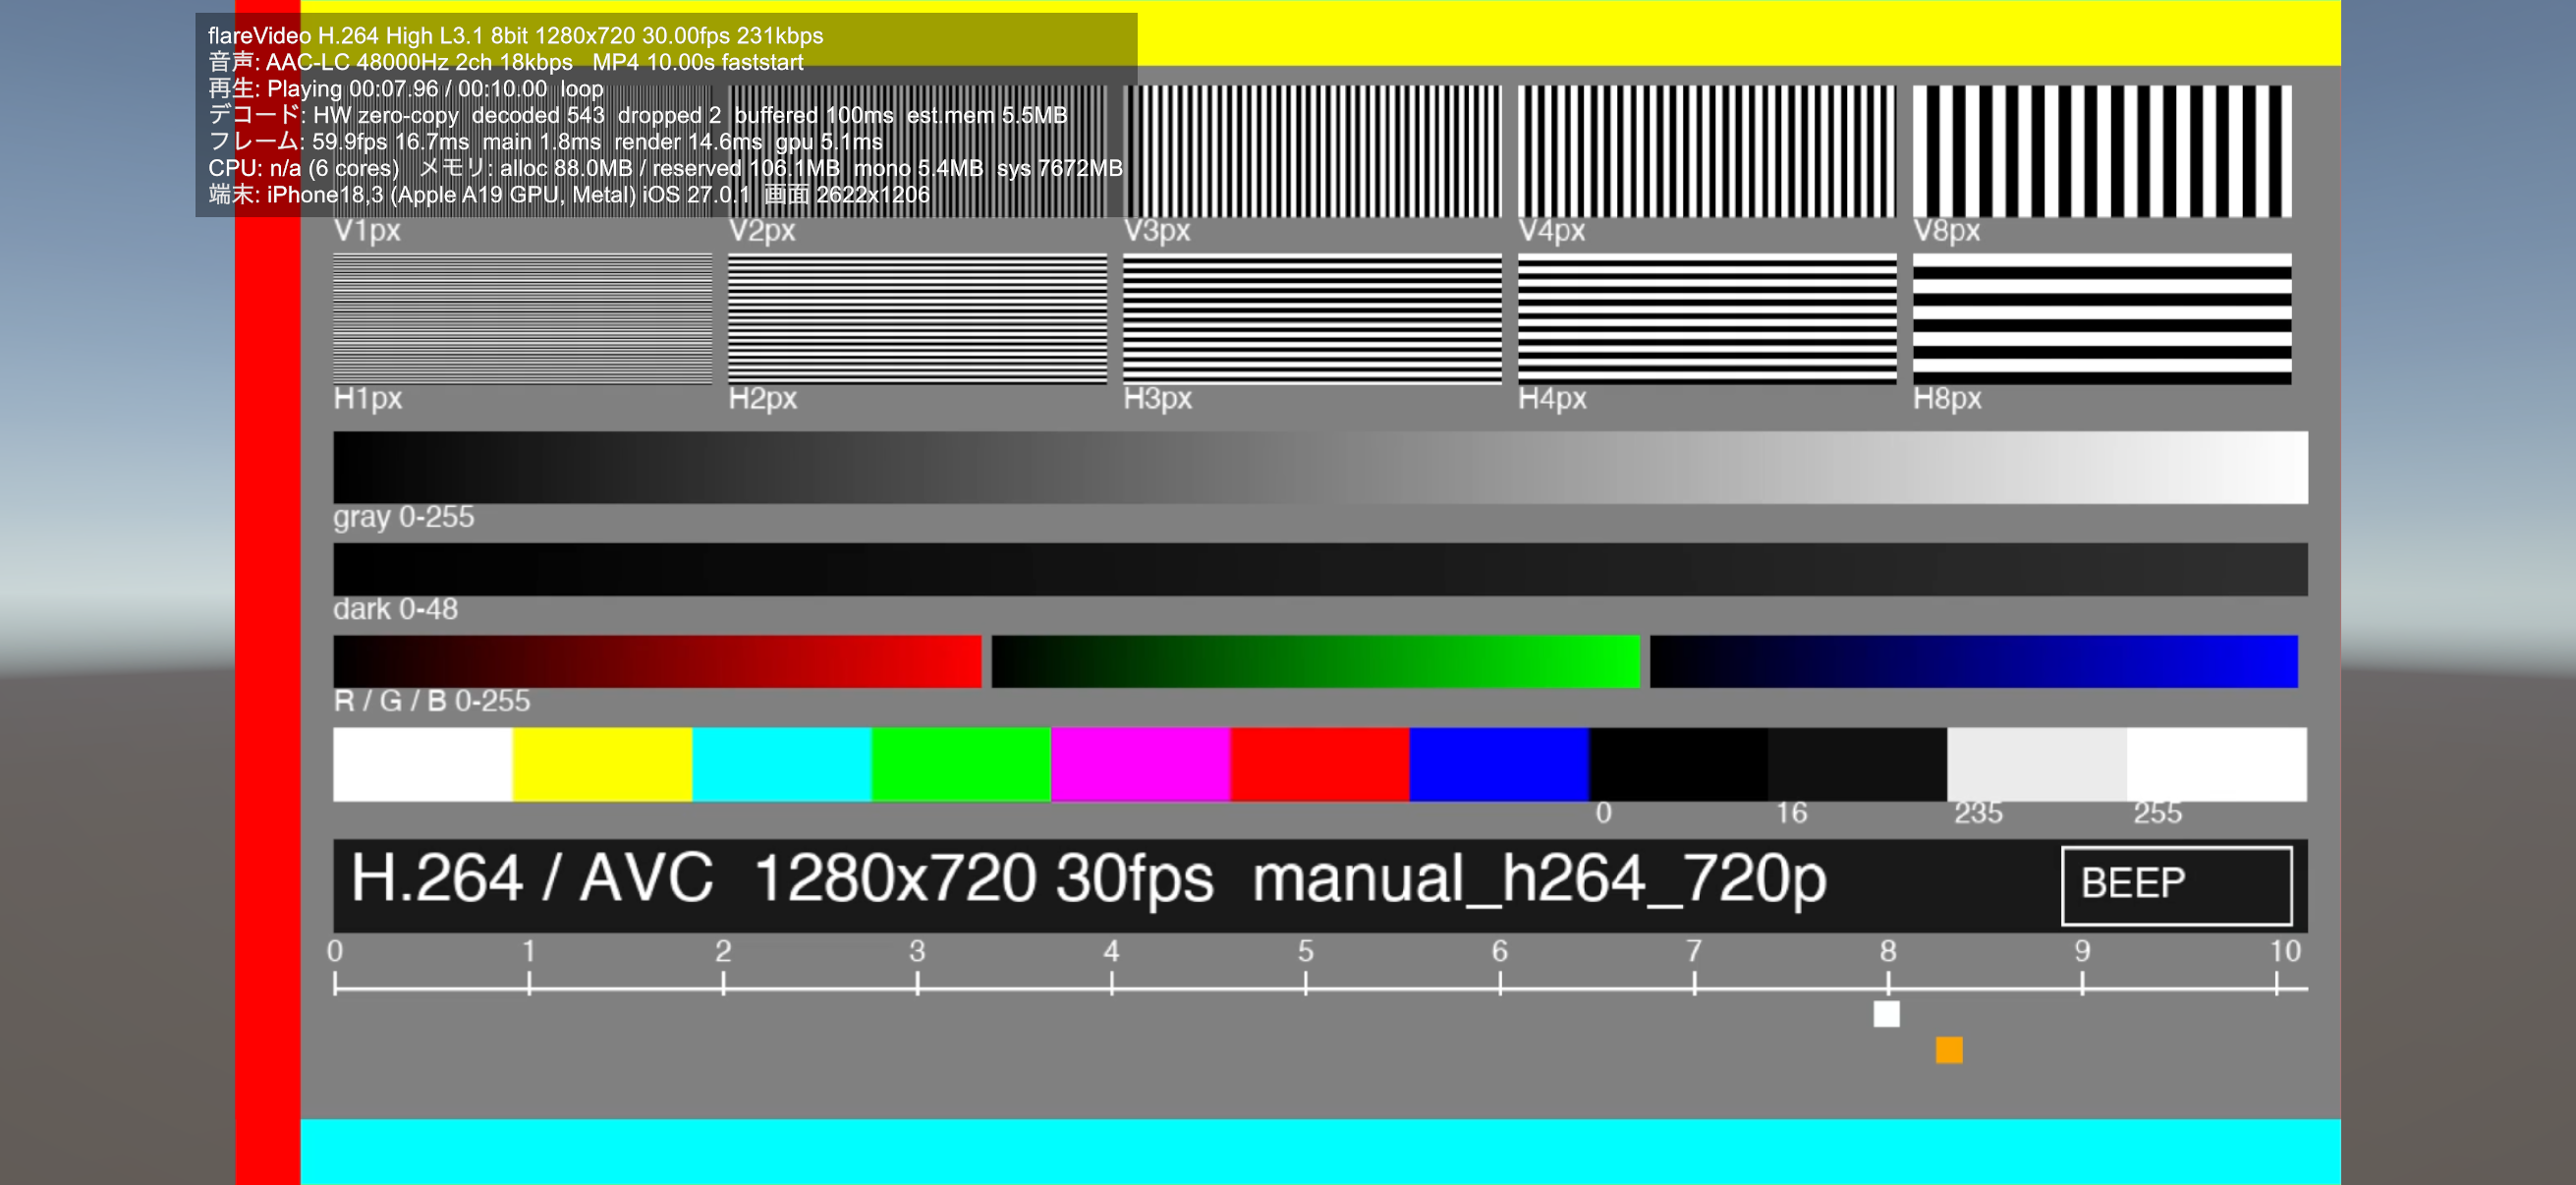This screenshot has height=1185, width=2576.
Task: Select the yellow color bar swatch
Action: (x=602, y=764)
